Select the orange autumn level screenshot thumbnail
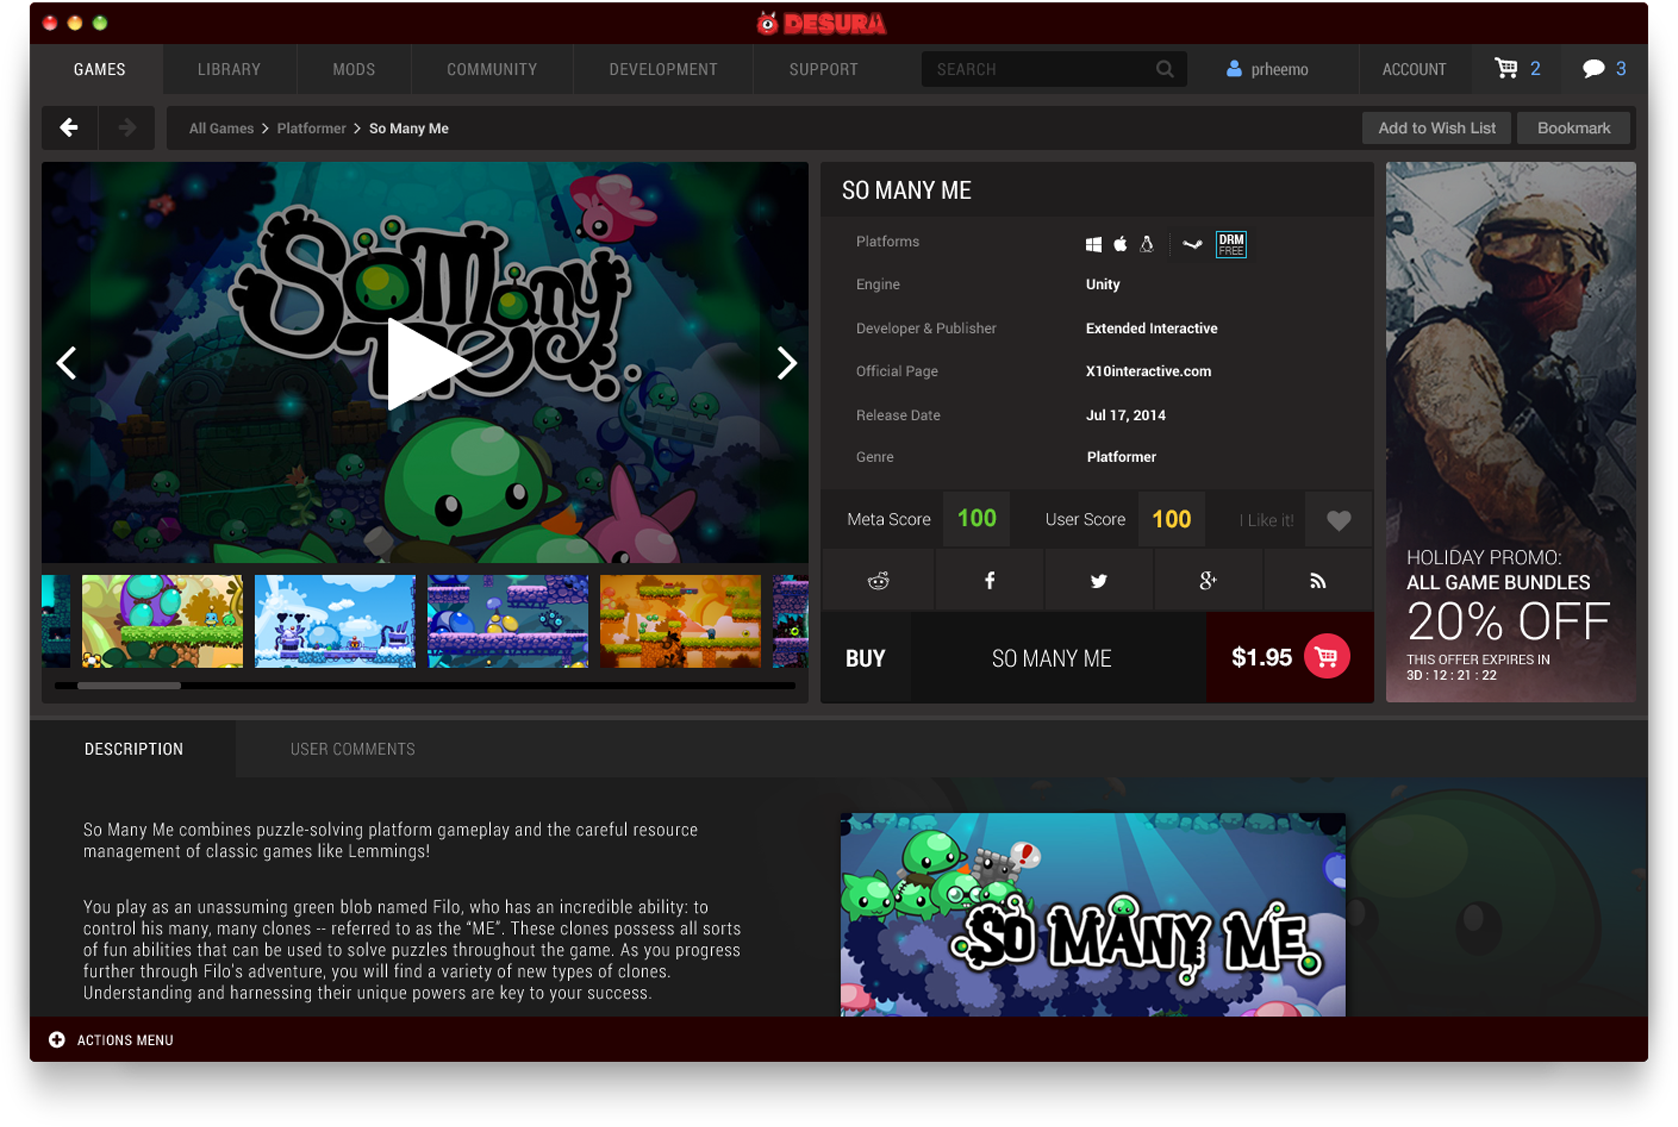 680,621
